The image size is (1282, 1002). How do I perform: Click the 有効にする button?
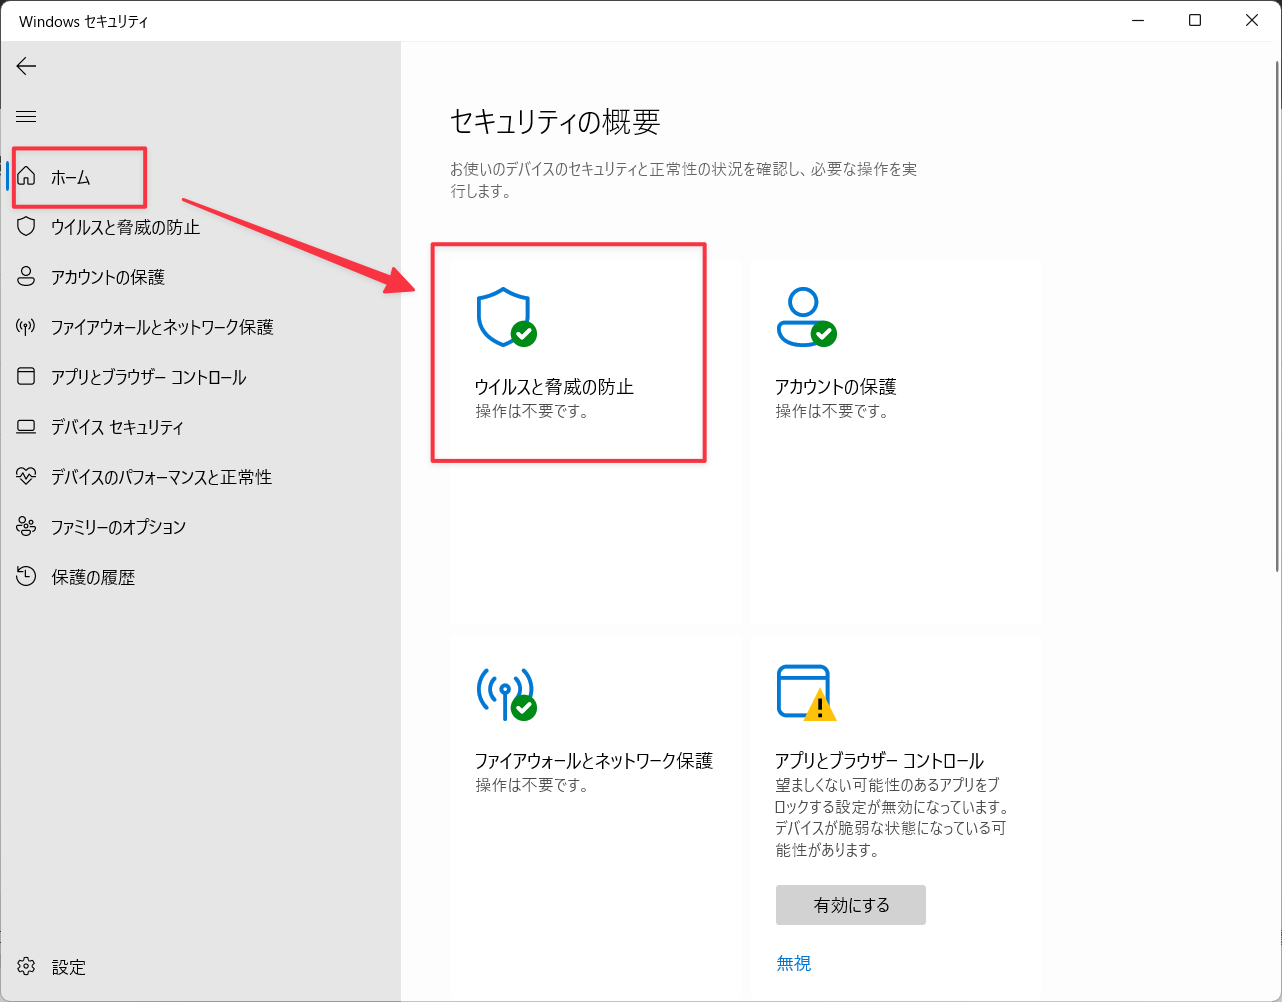[x=851, y=905]
